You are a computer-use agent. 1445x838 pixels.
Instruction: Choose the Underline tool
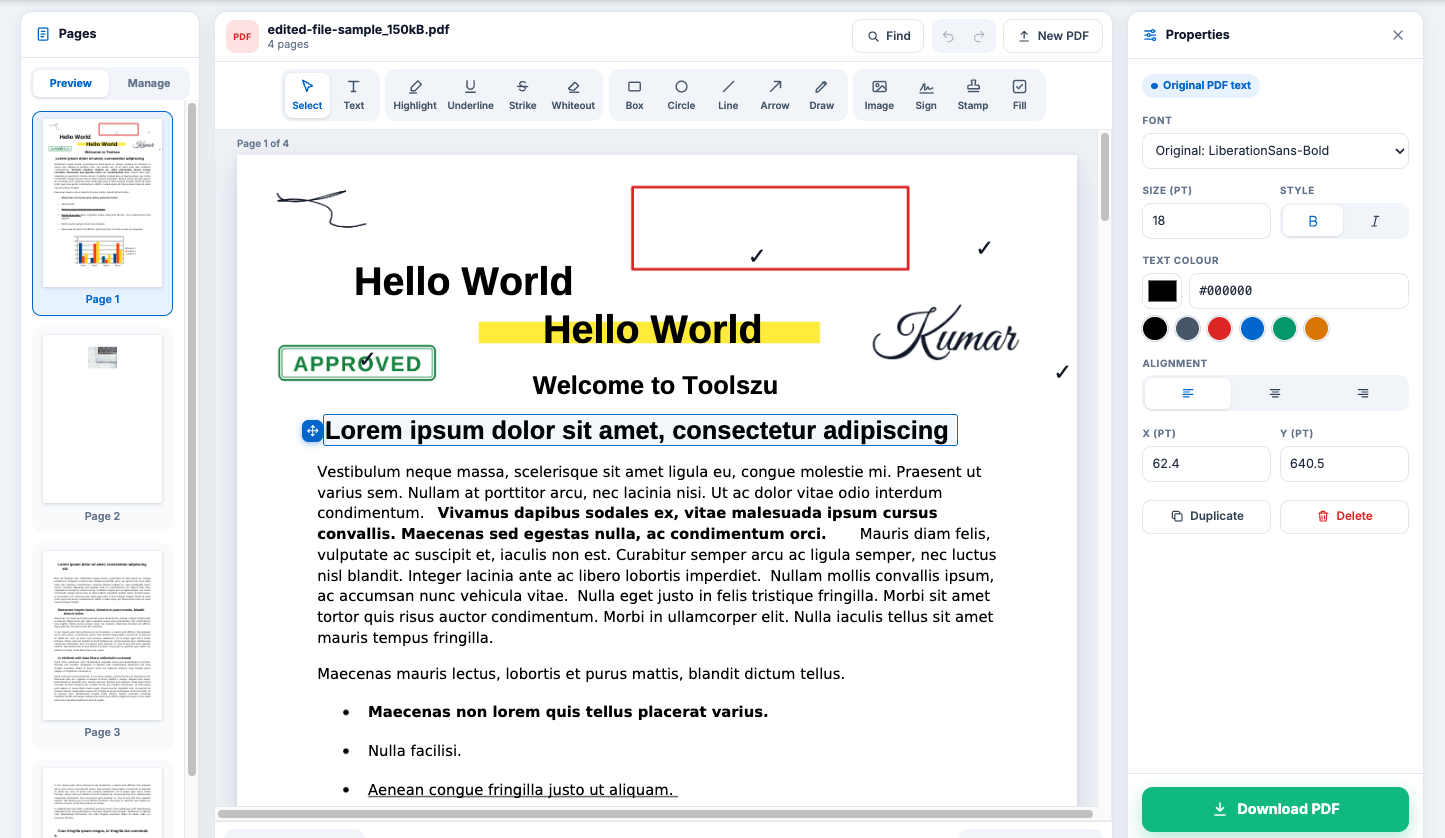[470, 95]
